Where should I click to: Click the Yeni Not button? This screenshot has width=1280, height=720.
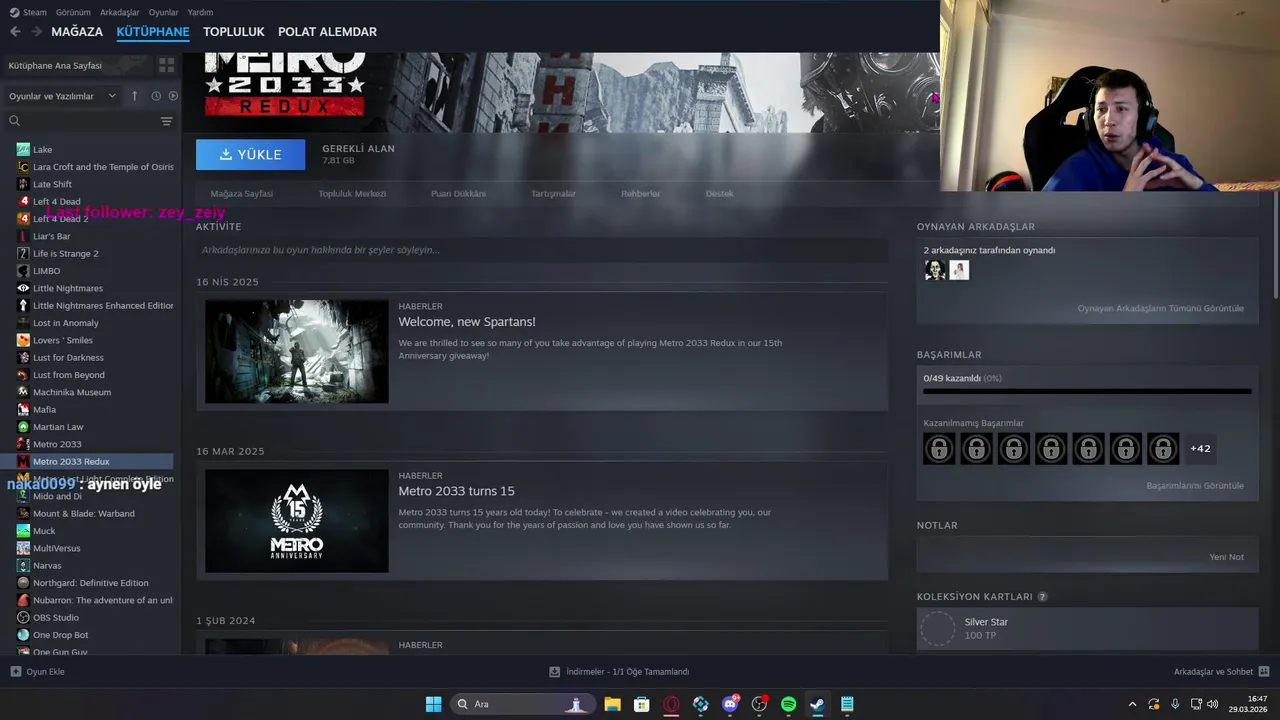tap(1226, 557)
